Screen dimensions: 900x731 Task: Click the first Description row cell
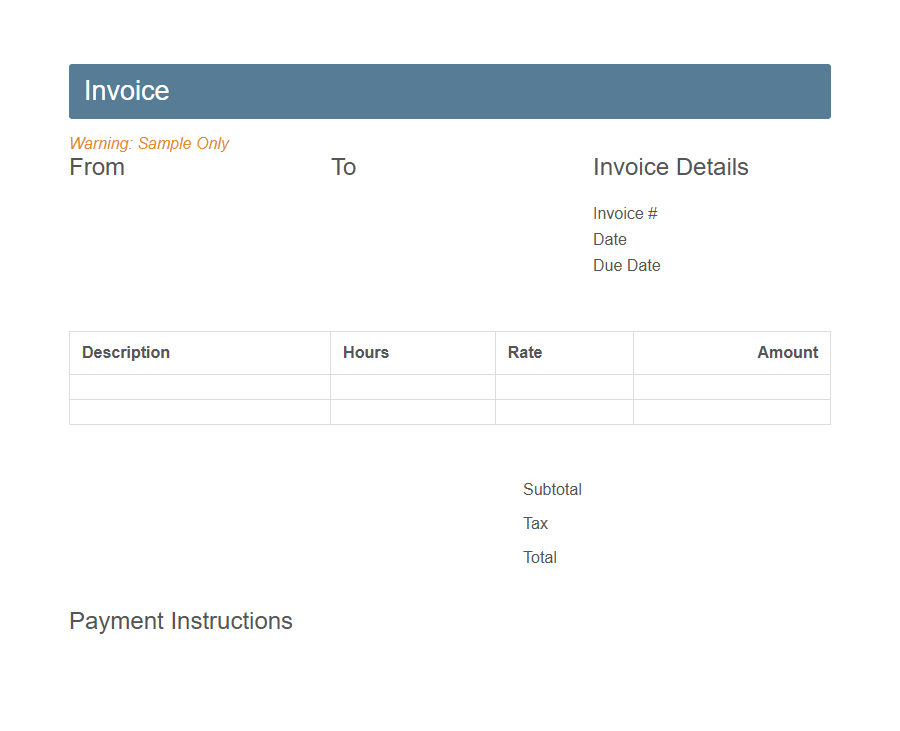(200, 387)
